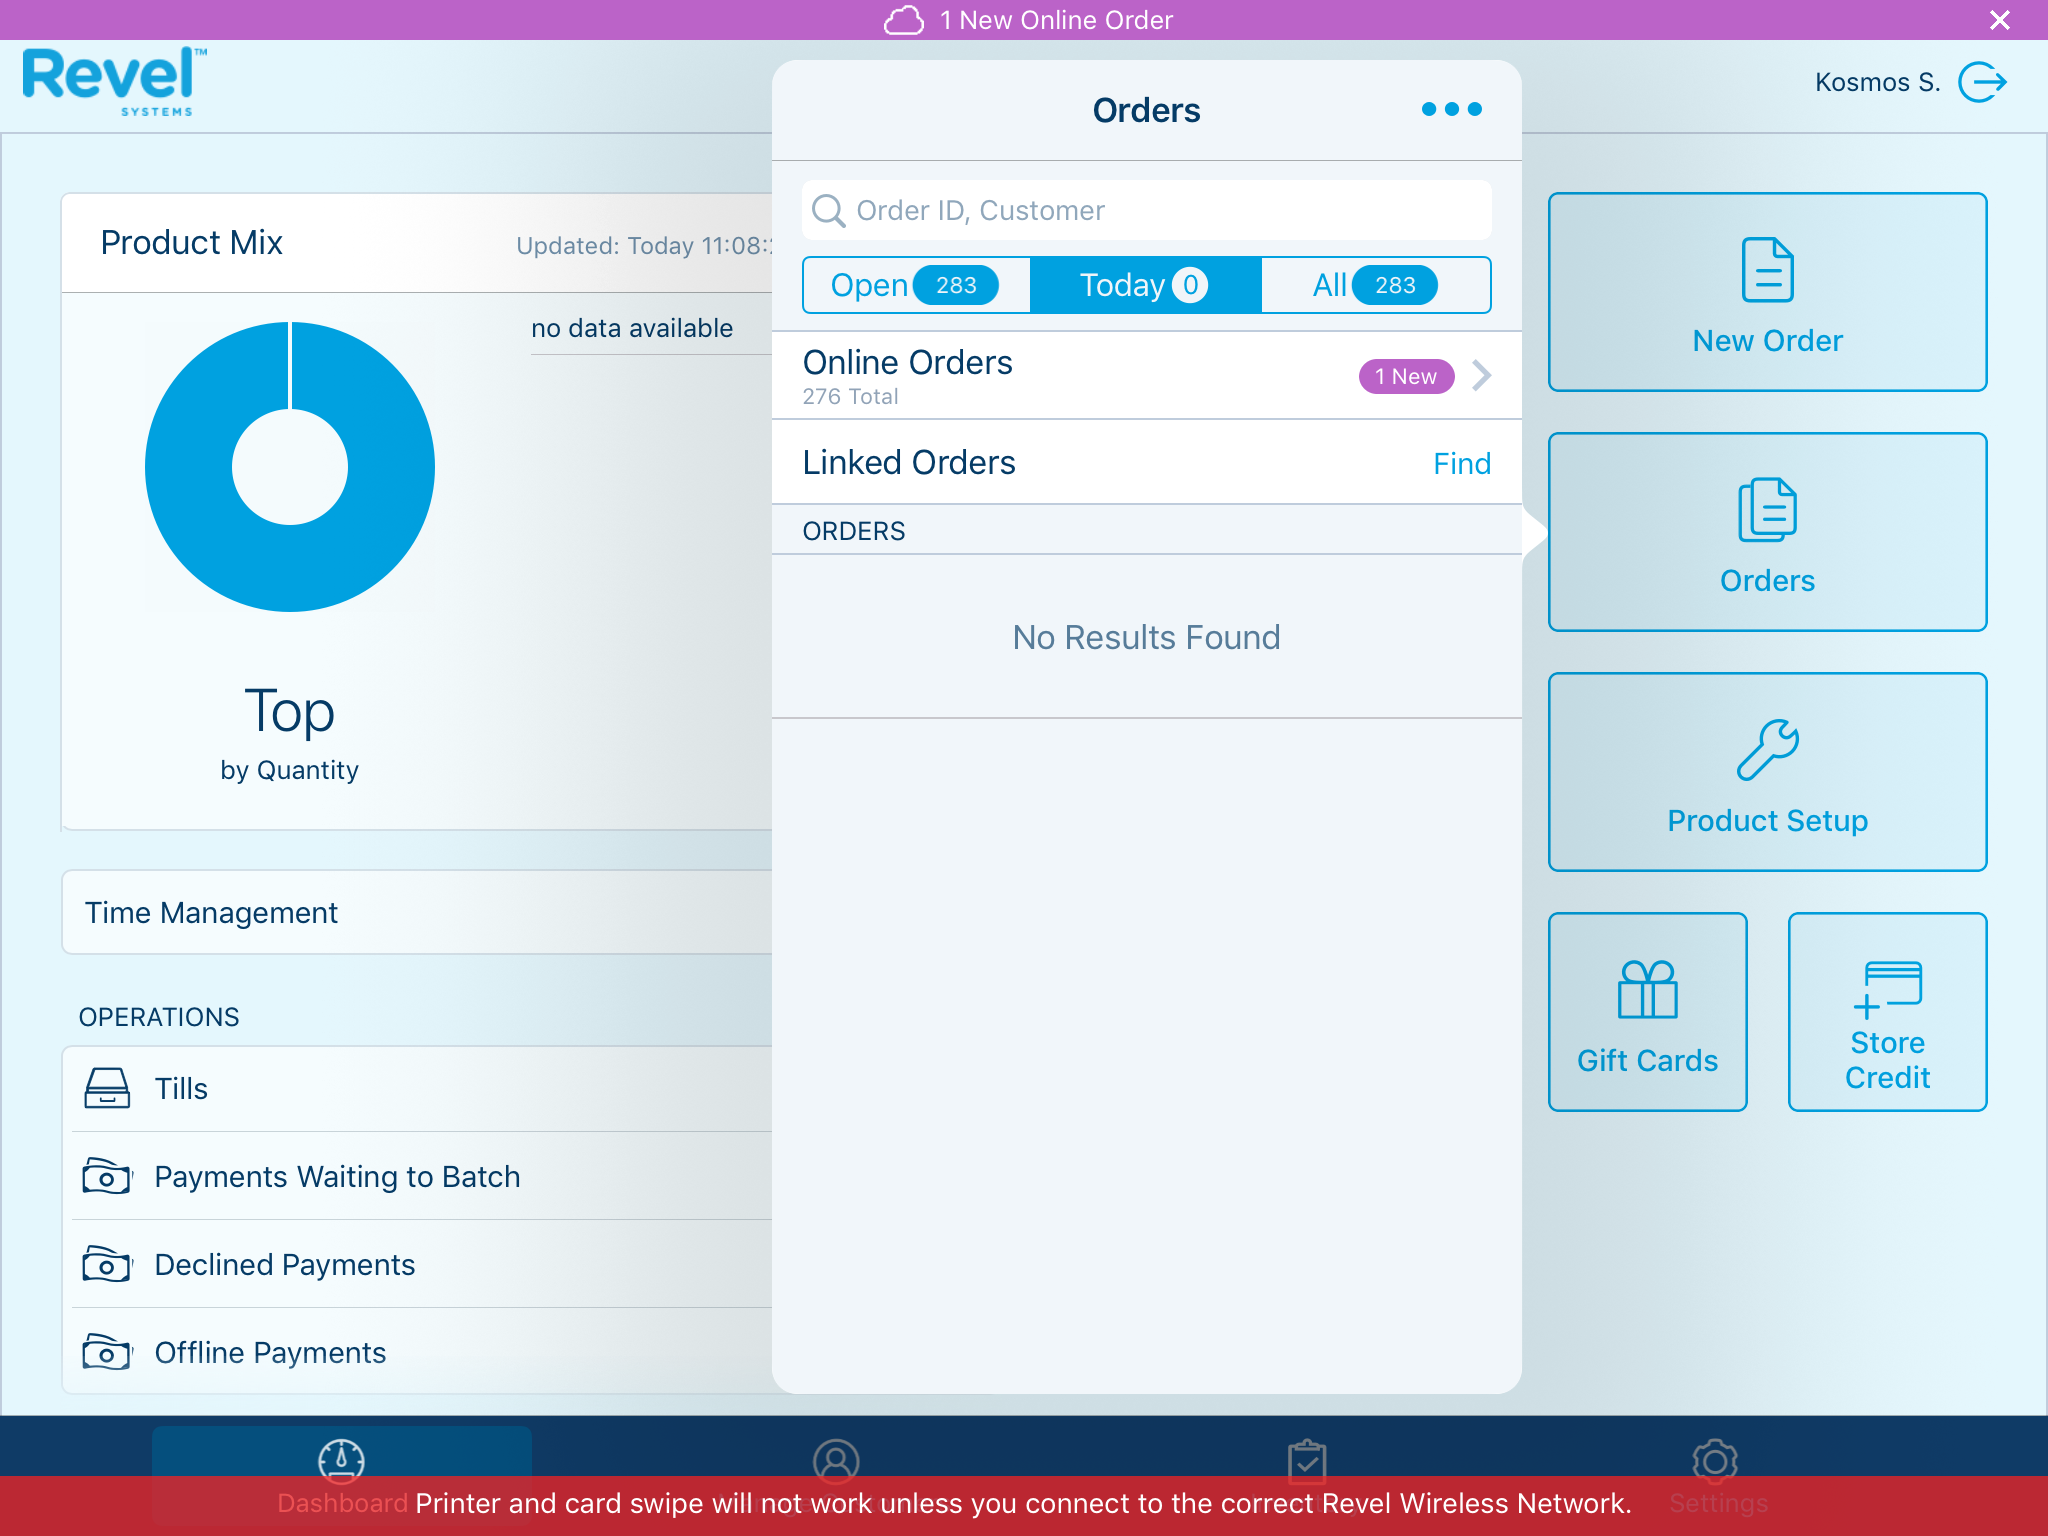The image size is (2048, 1536).
Task: Expand Online Orders with the chevron
Action: tap(1481, 376)
